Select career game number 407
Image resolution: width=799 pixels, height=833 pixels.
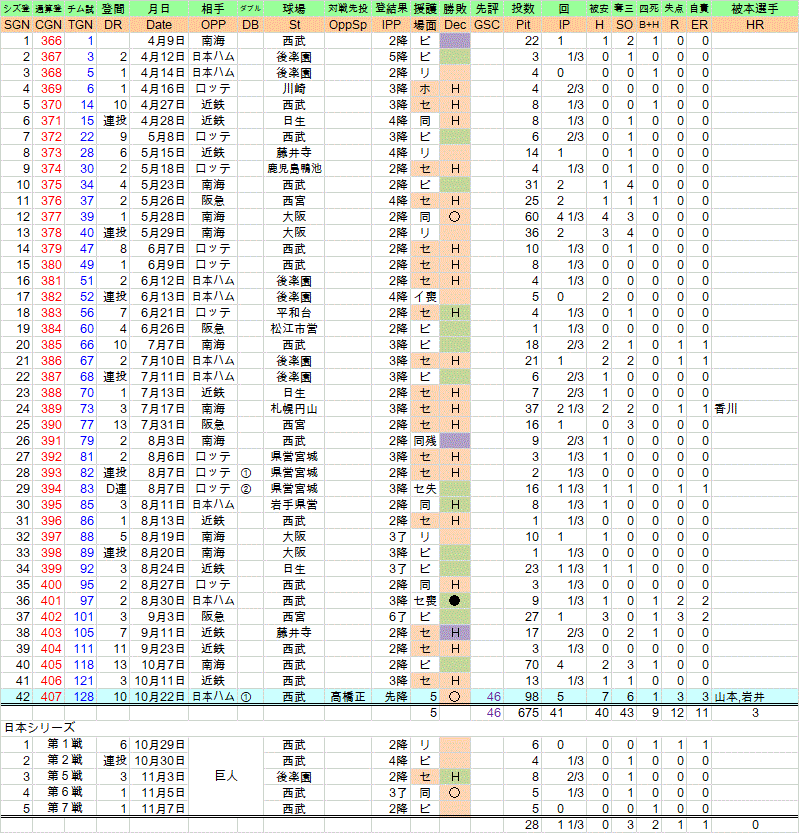[x=52, y=696]
